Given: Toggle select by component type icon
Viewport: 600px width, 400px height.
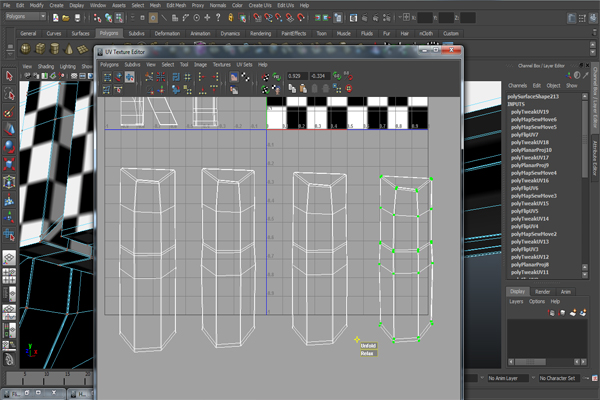Looking at the screenshot, I should [119, 18].
